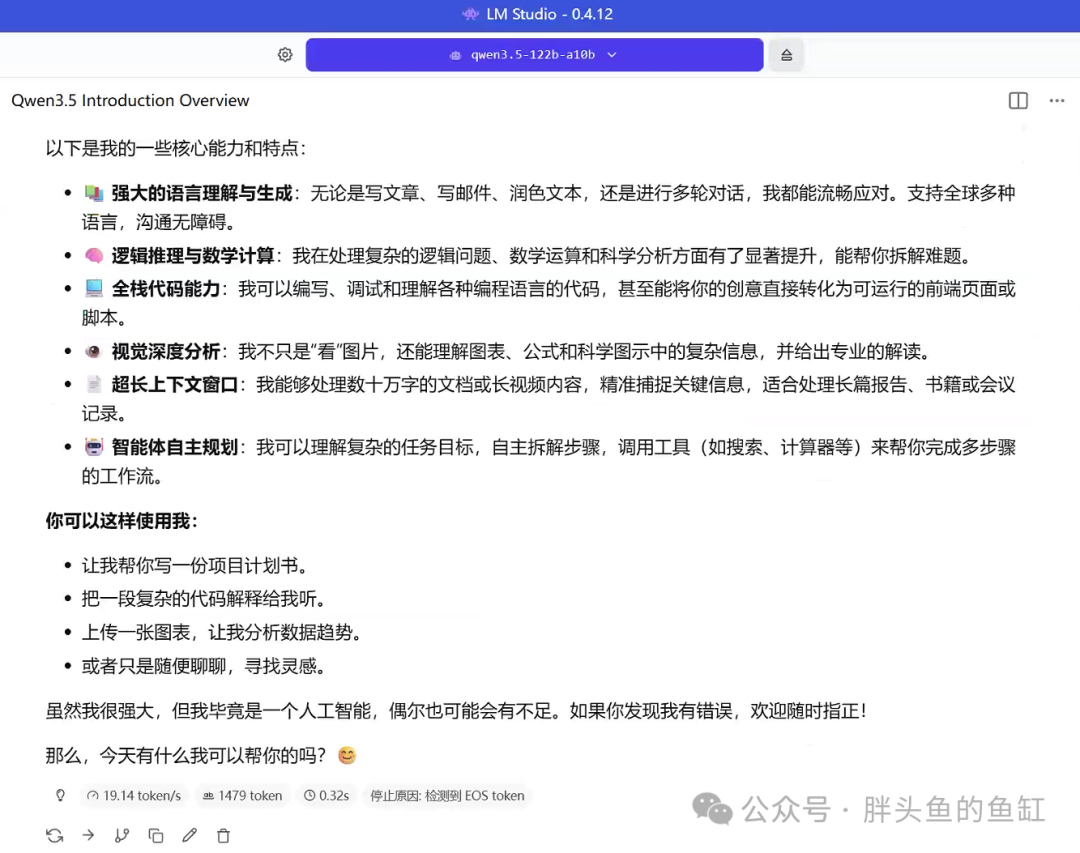Click the chat title Qwen3.5 Introduction Overview
The image size is (1080, 853).
click(130, 101)
